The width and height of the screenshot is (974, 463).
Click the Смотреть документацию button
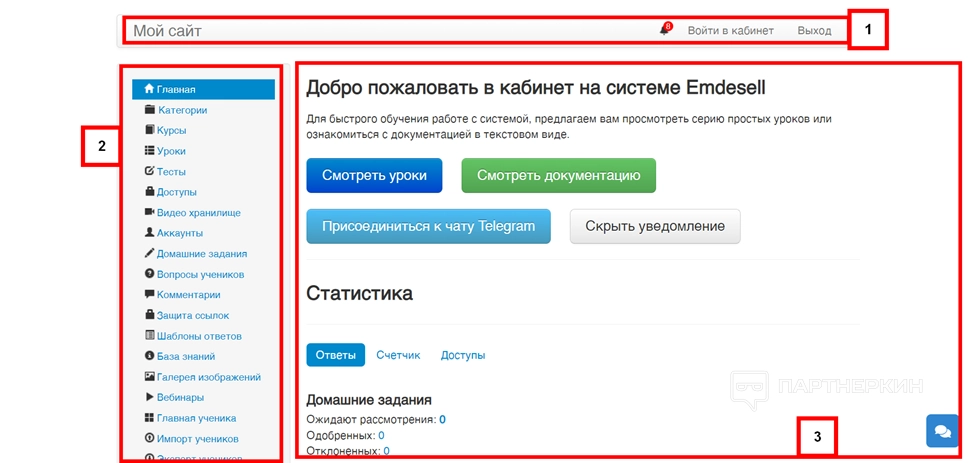click(x=558, y=175)
